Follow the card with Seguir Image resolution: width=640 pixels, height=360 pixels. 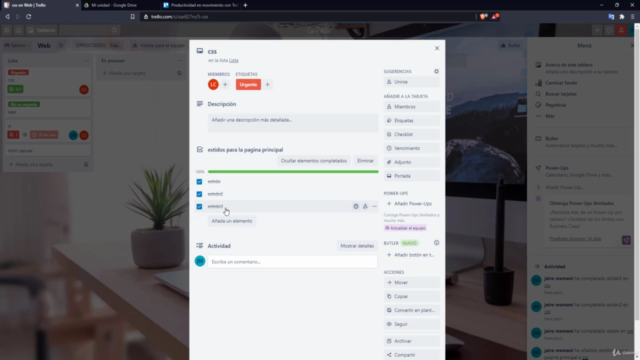point(411,324)
